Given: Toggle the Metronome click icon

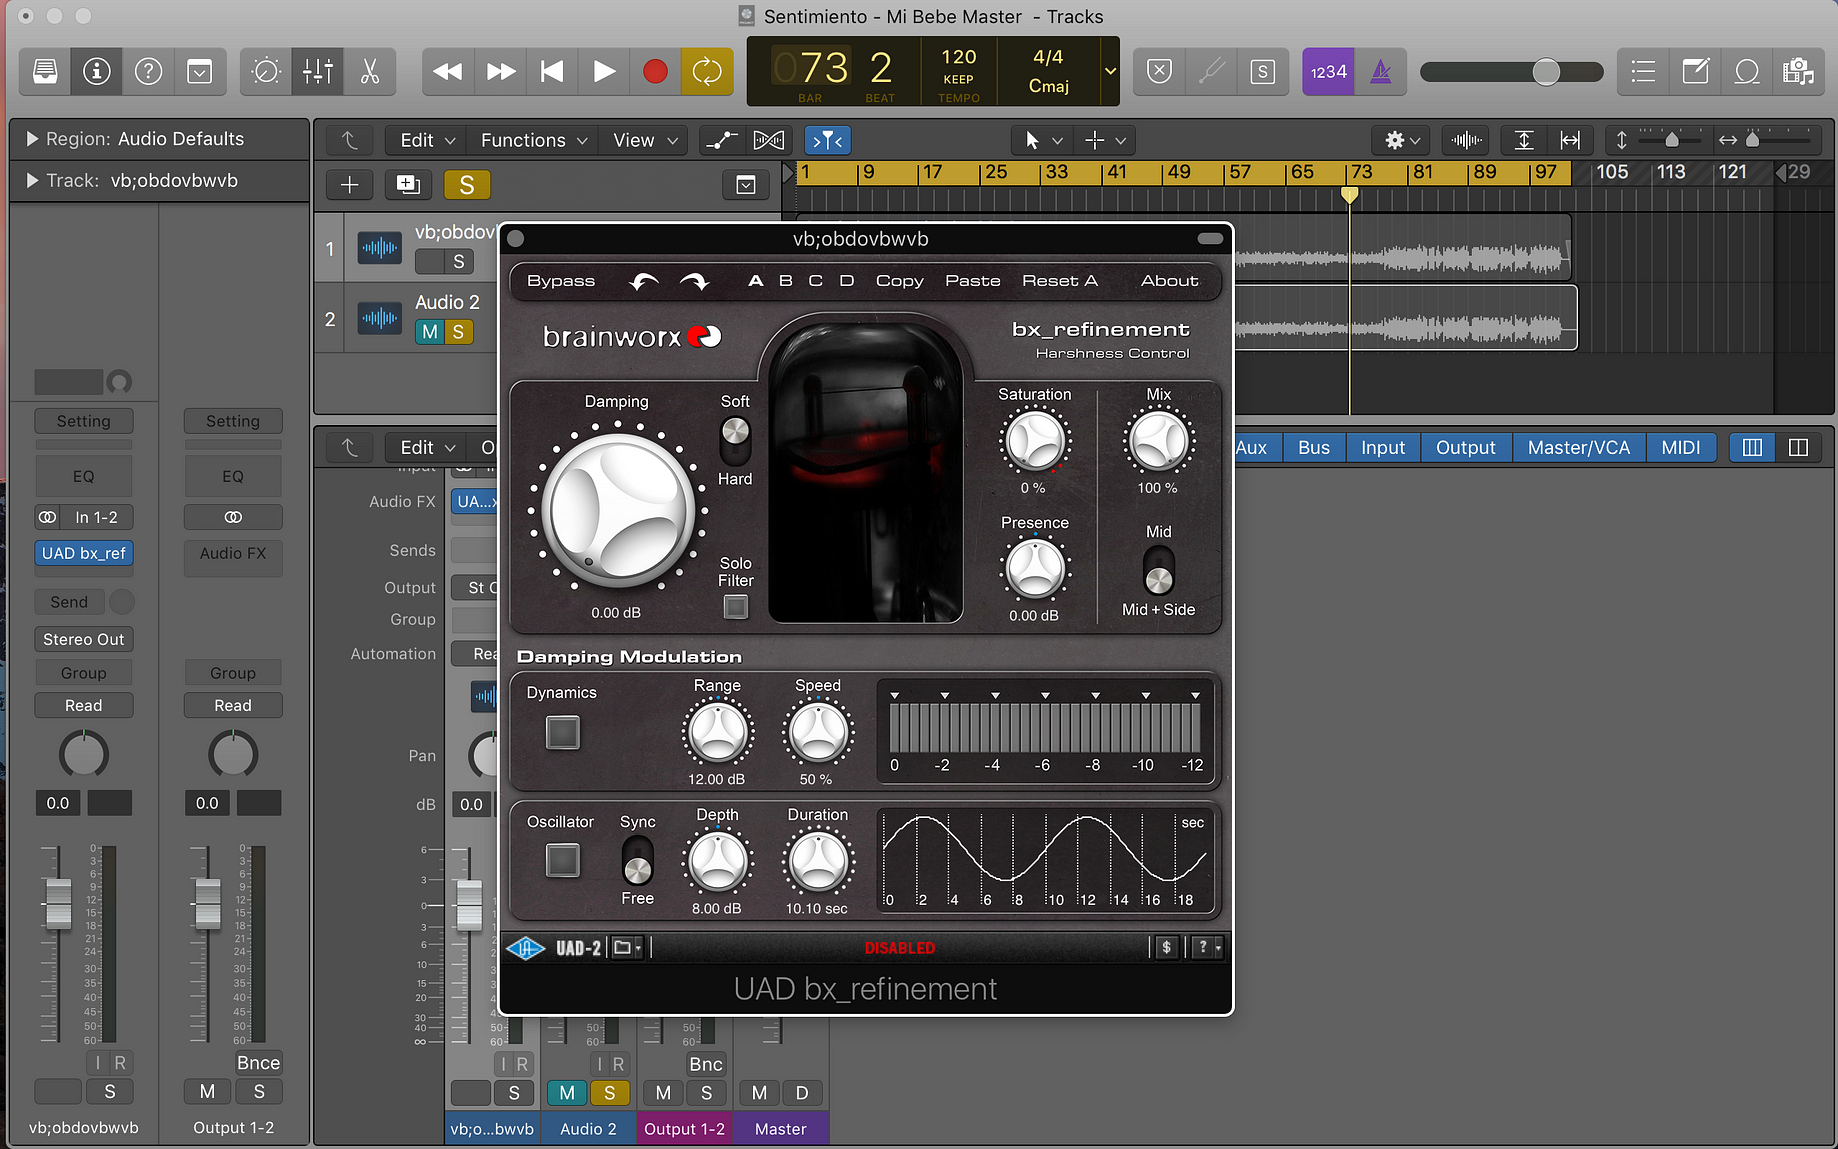Looking at the screenshot, I should 1381,72.
